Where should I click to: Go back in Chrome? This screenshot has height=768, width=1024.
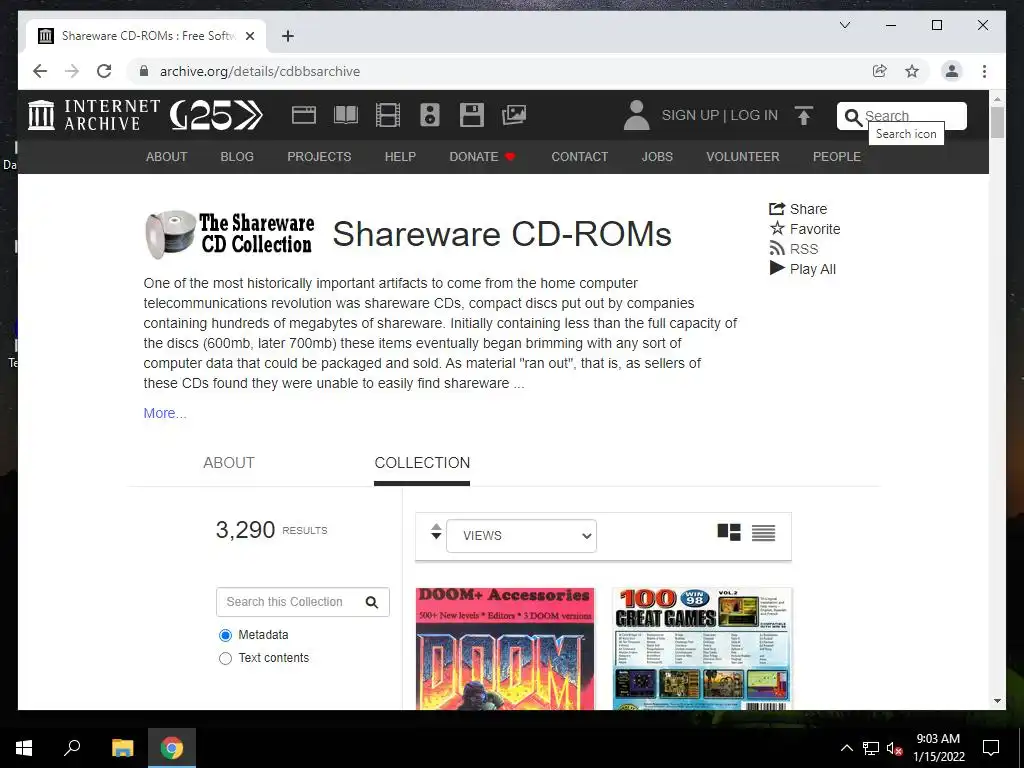tap(40, 71)
